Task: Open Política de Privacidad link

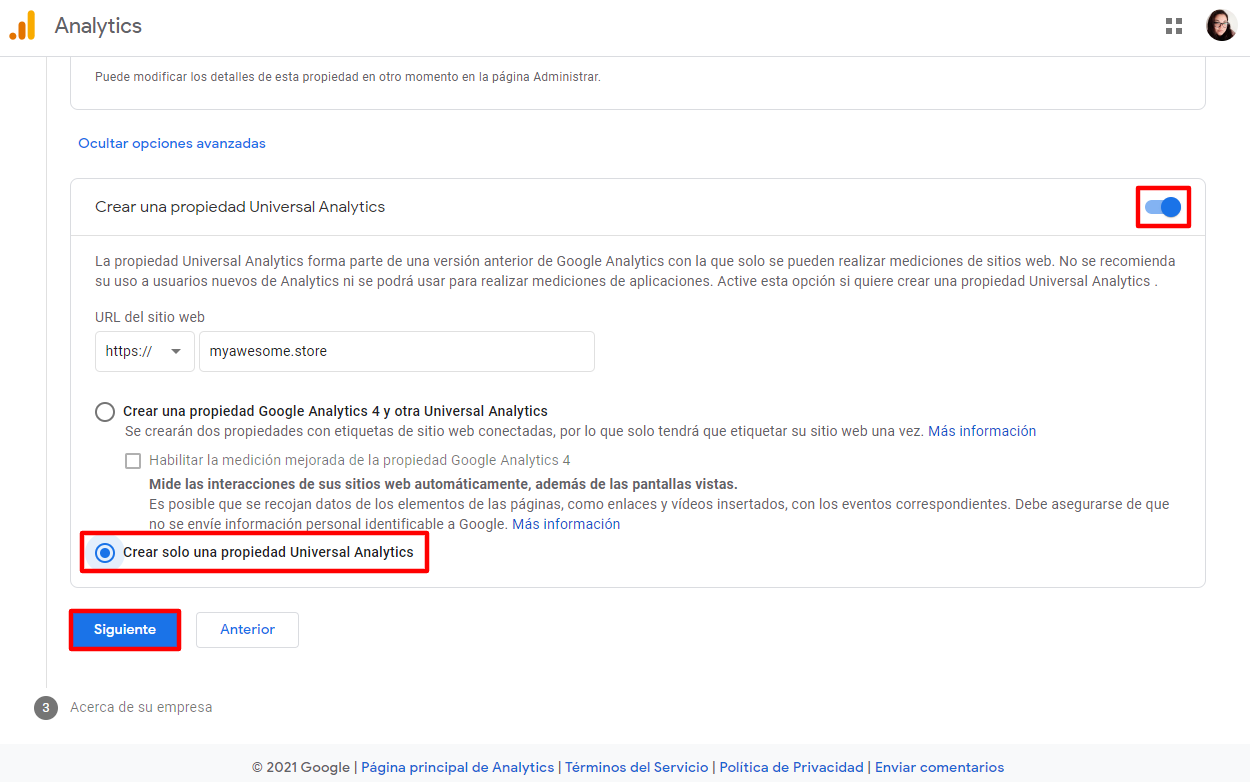Action: [x=791, y=767]
